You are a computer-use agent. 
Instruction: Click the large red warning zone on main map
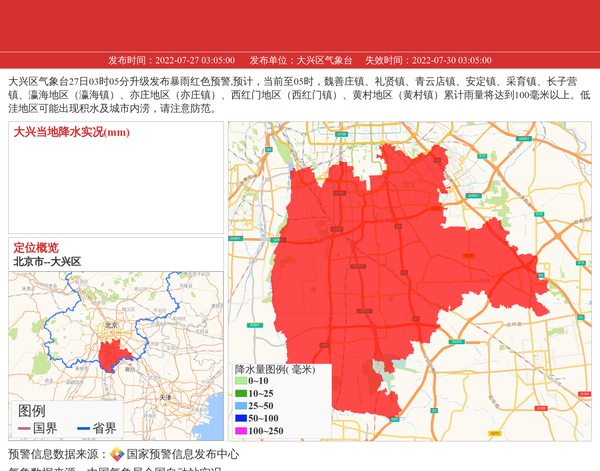(400, 250)
